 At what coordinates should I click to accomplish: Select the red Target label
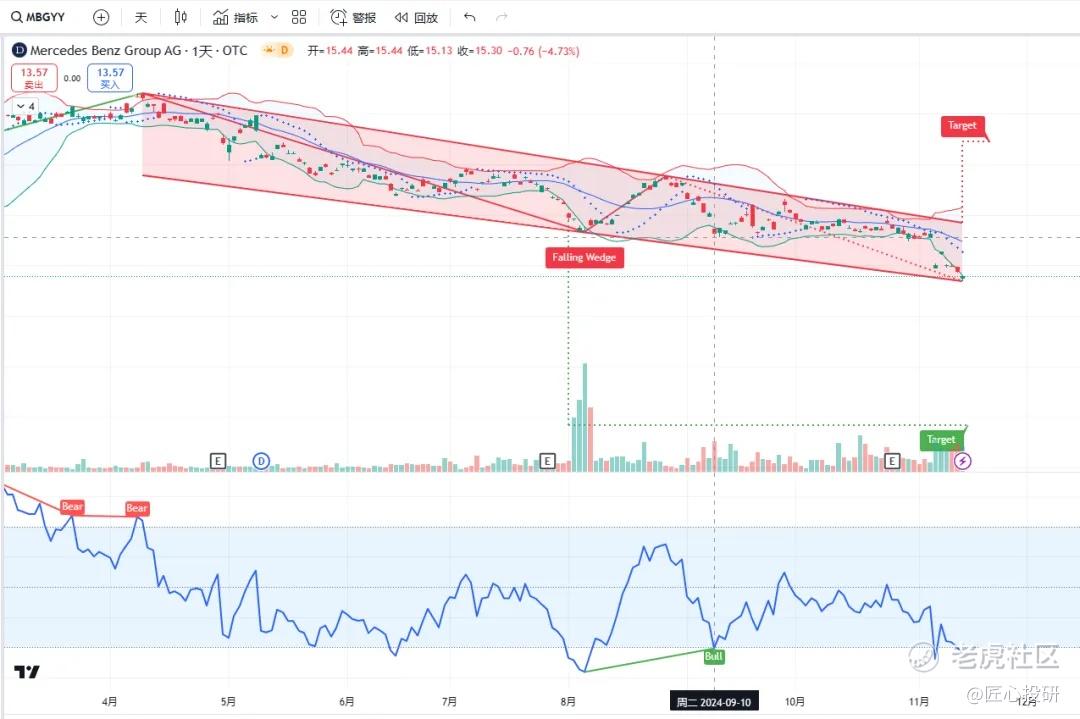pyautogui.click(x=962, y=125)
